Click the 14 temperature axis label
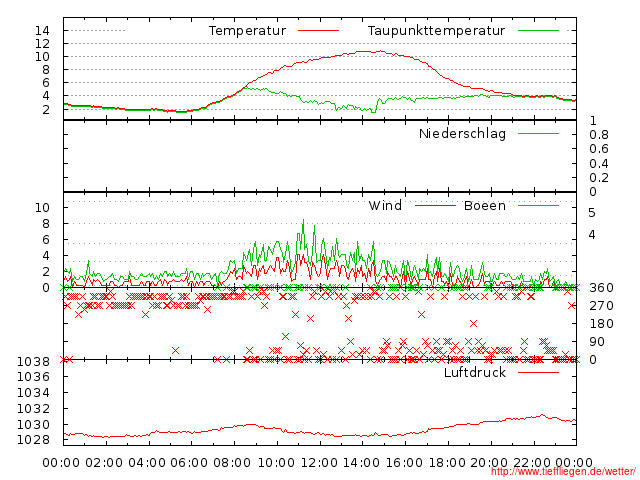Viewport: 640px width, 480px height. pos(42,31)
